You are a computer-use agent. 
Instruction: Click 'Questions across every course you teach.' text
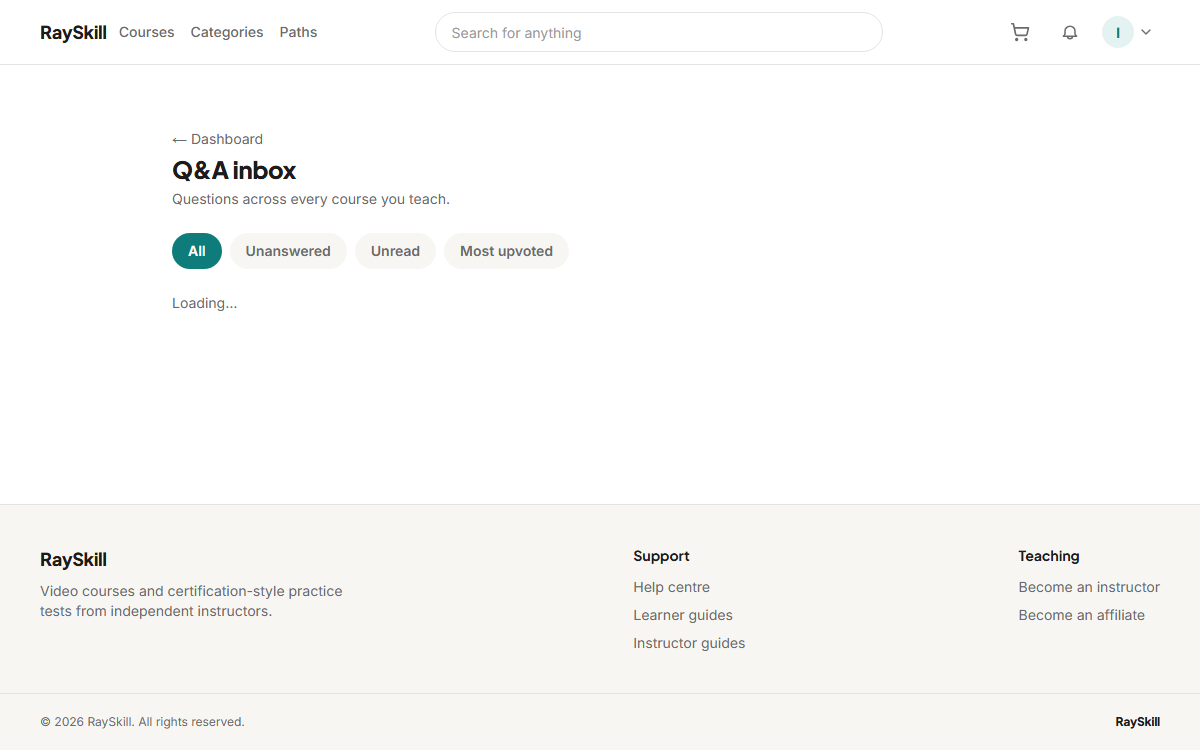(x=311, y=199)
